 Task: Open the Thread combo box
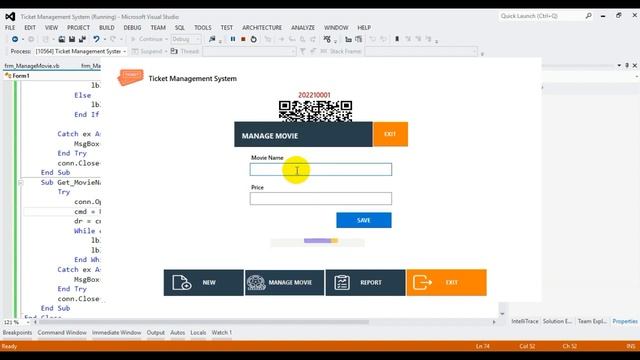click(x=249, y=51)
